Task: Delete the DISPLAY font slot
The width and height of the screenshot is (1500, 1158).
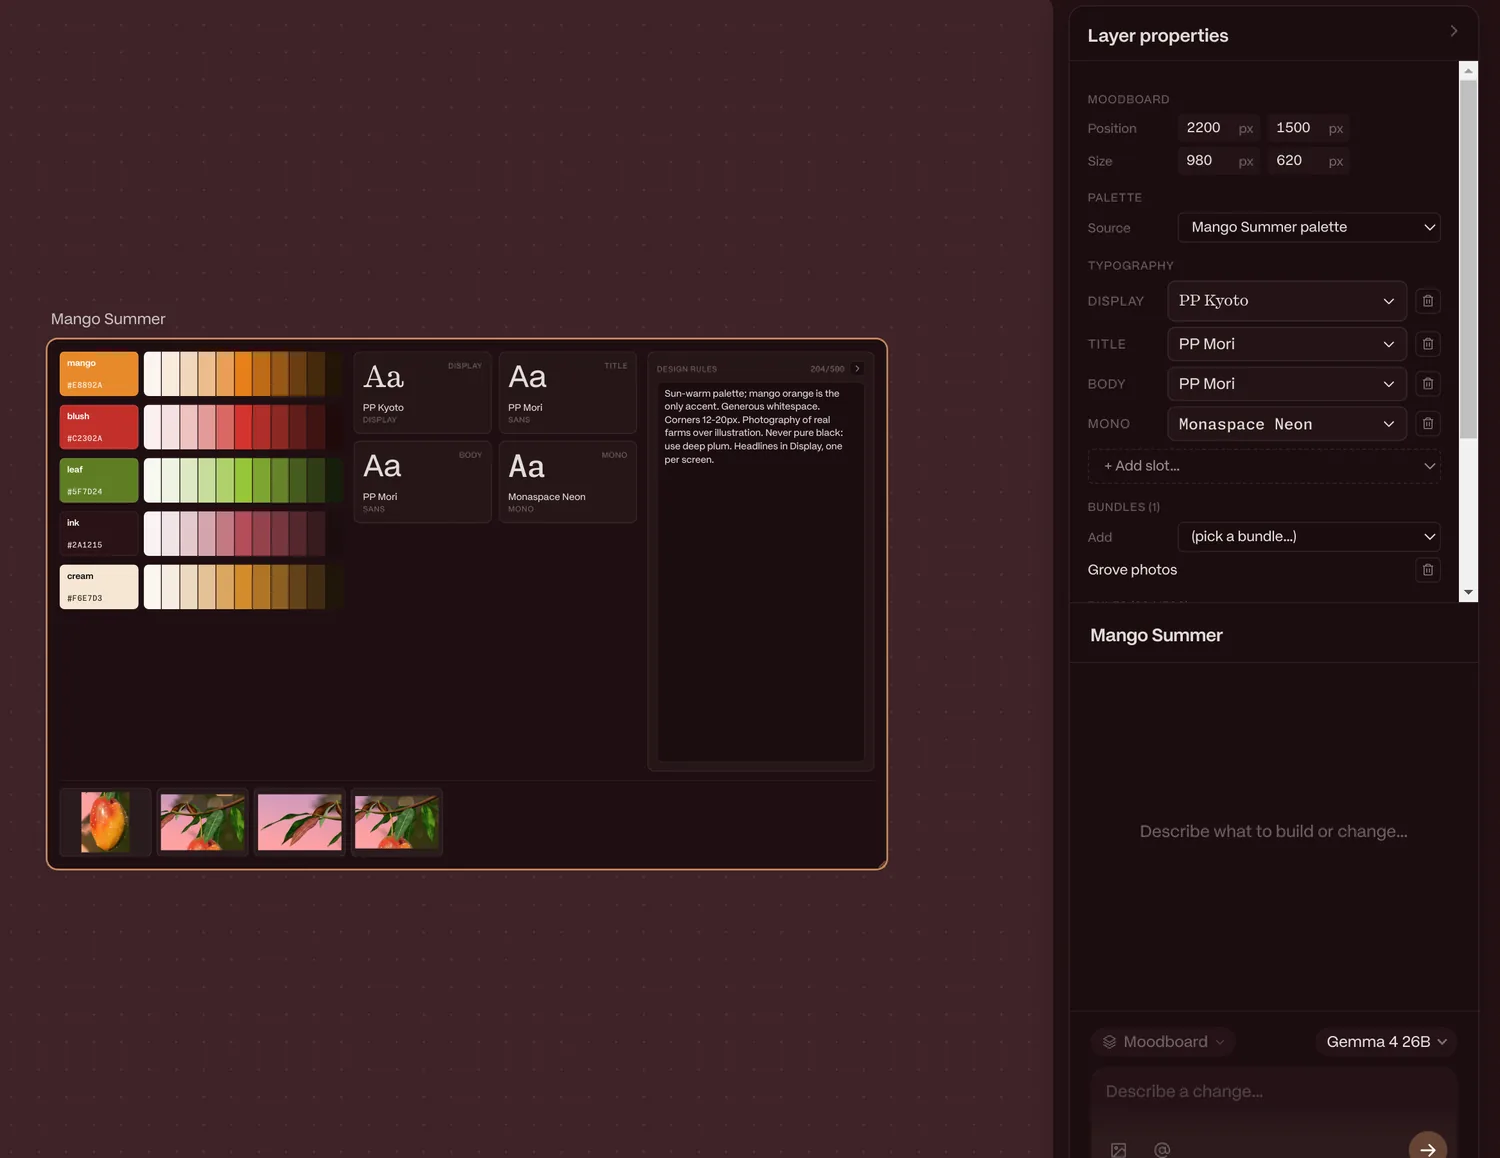Action: tap(1427, 301)
